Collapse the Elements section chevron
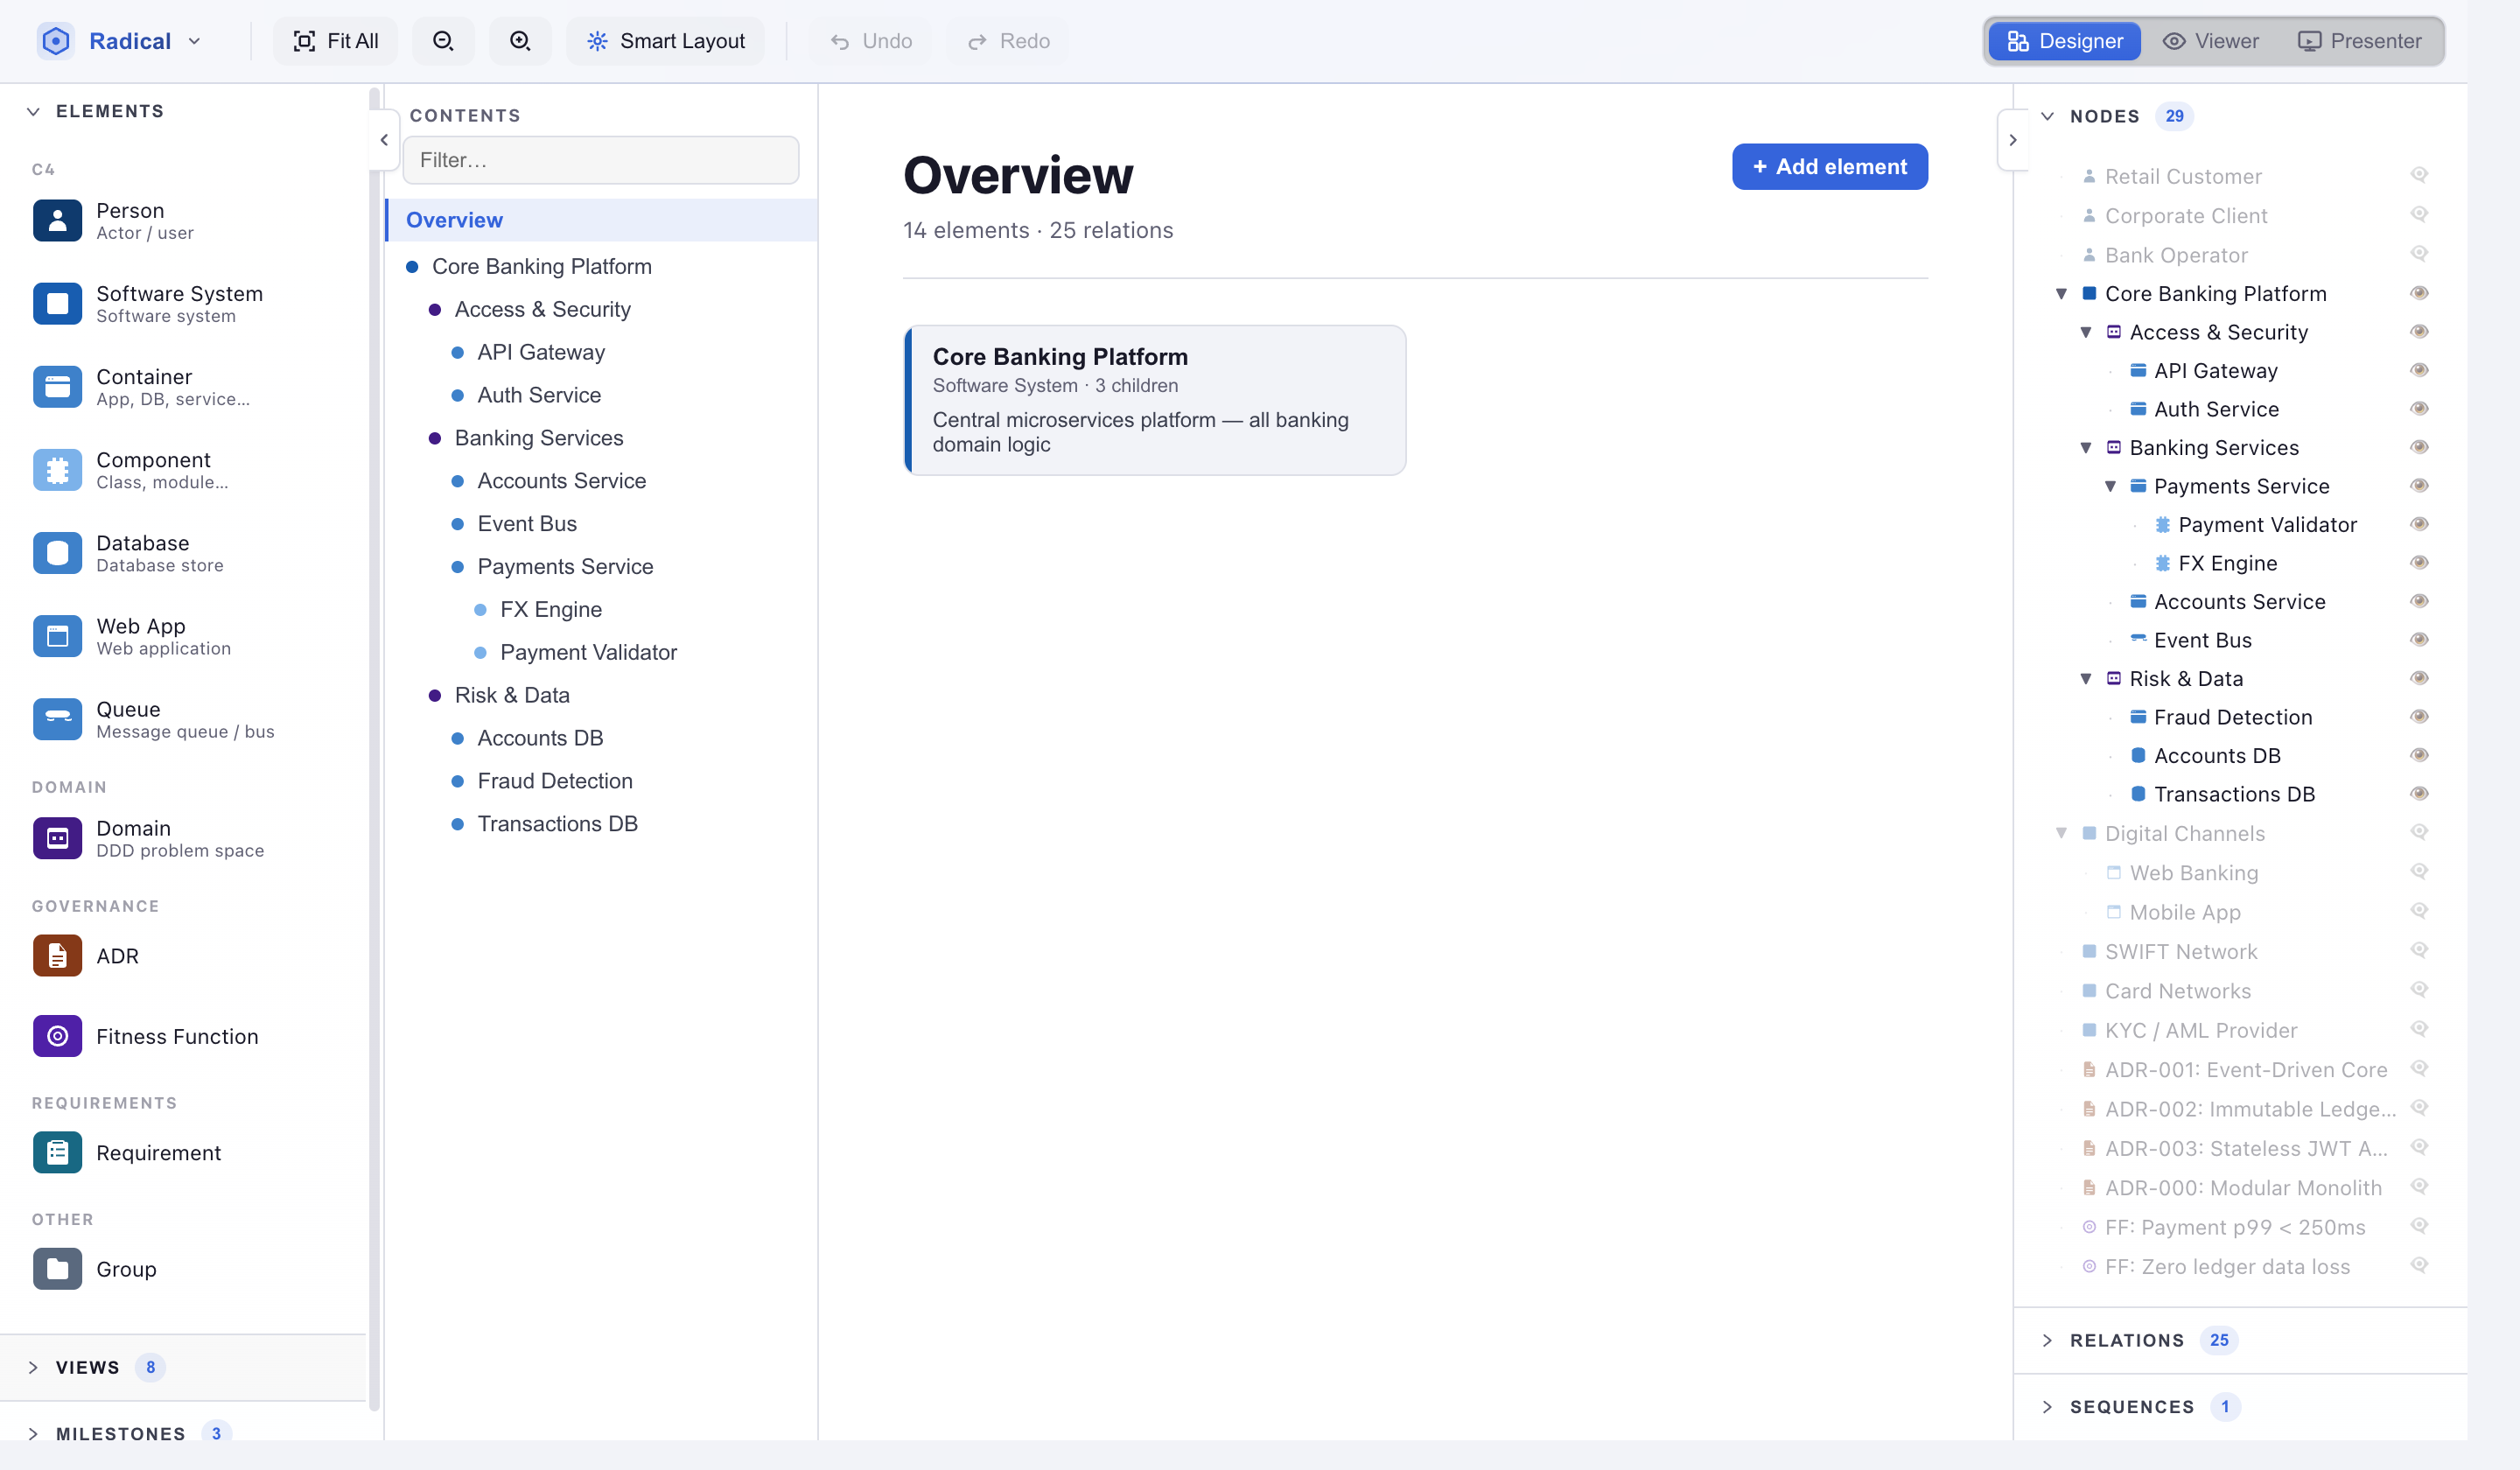2520x1470 pixels. click(33, 111)
